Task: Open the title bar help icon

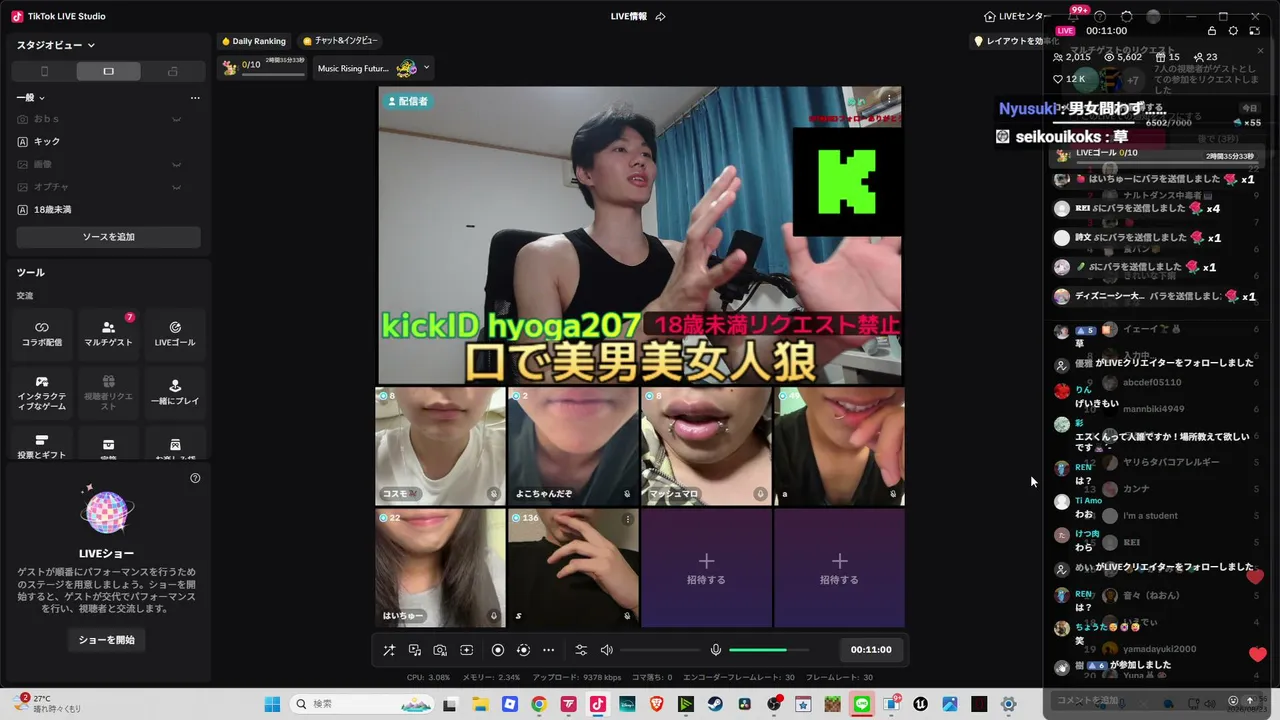Action: [x=1100, y=16]
